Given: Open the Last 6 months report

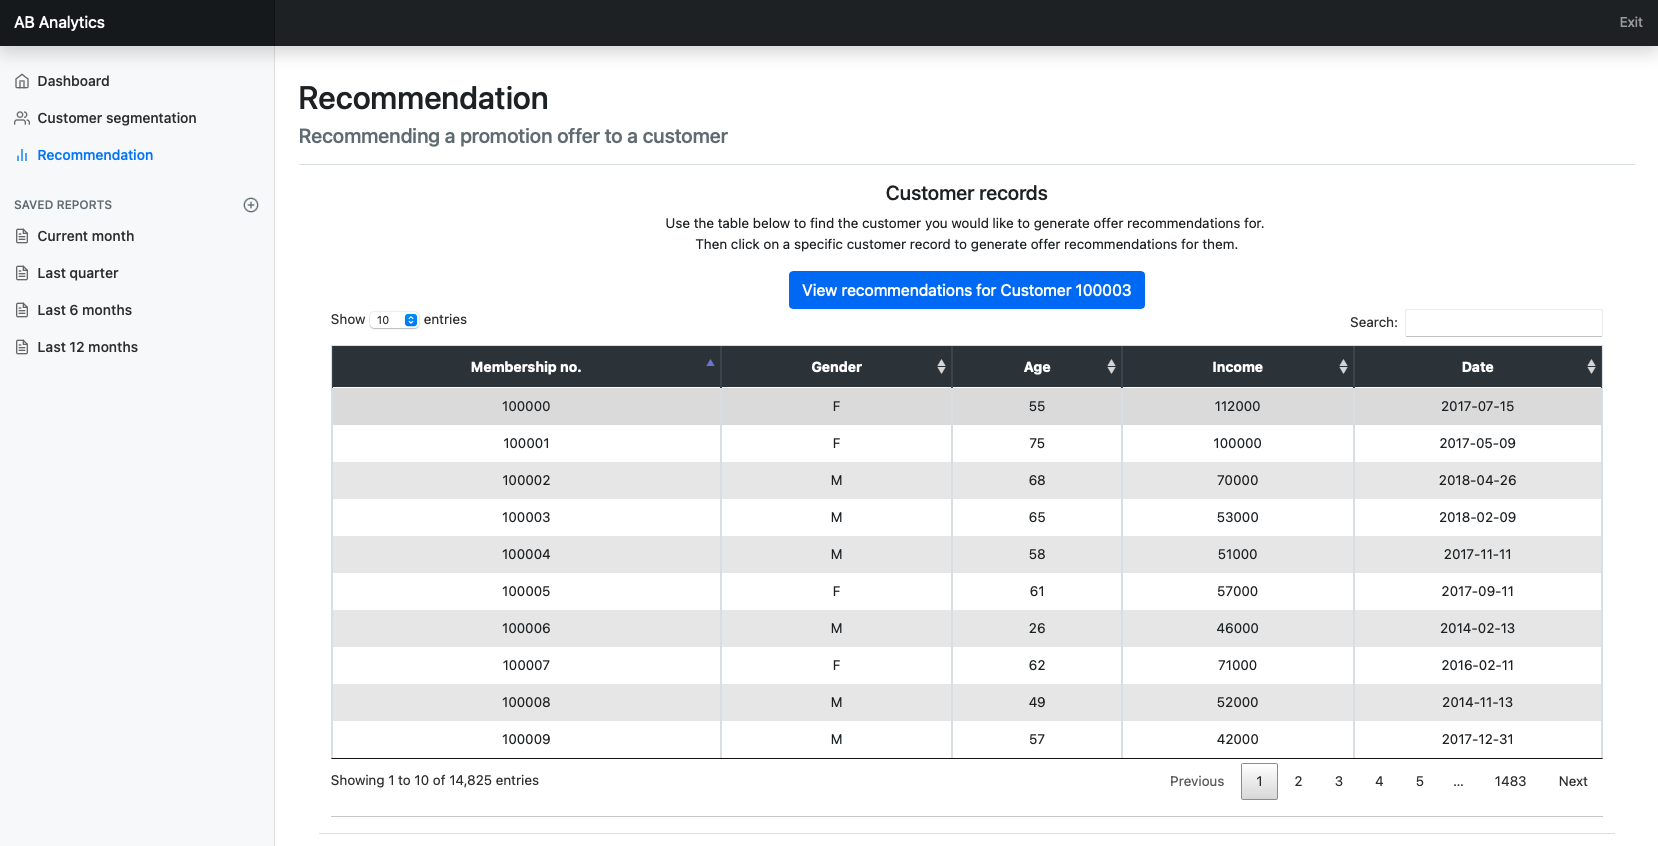Looking at the screenshot, I should point(84,310).
